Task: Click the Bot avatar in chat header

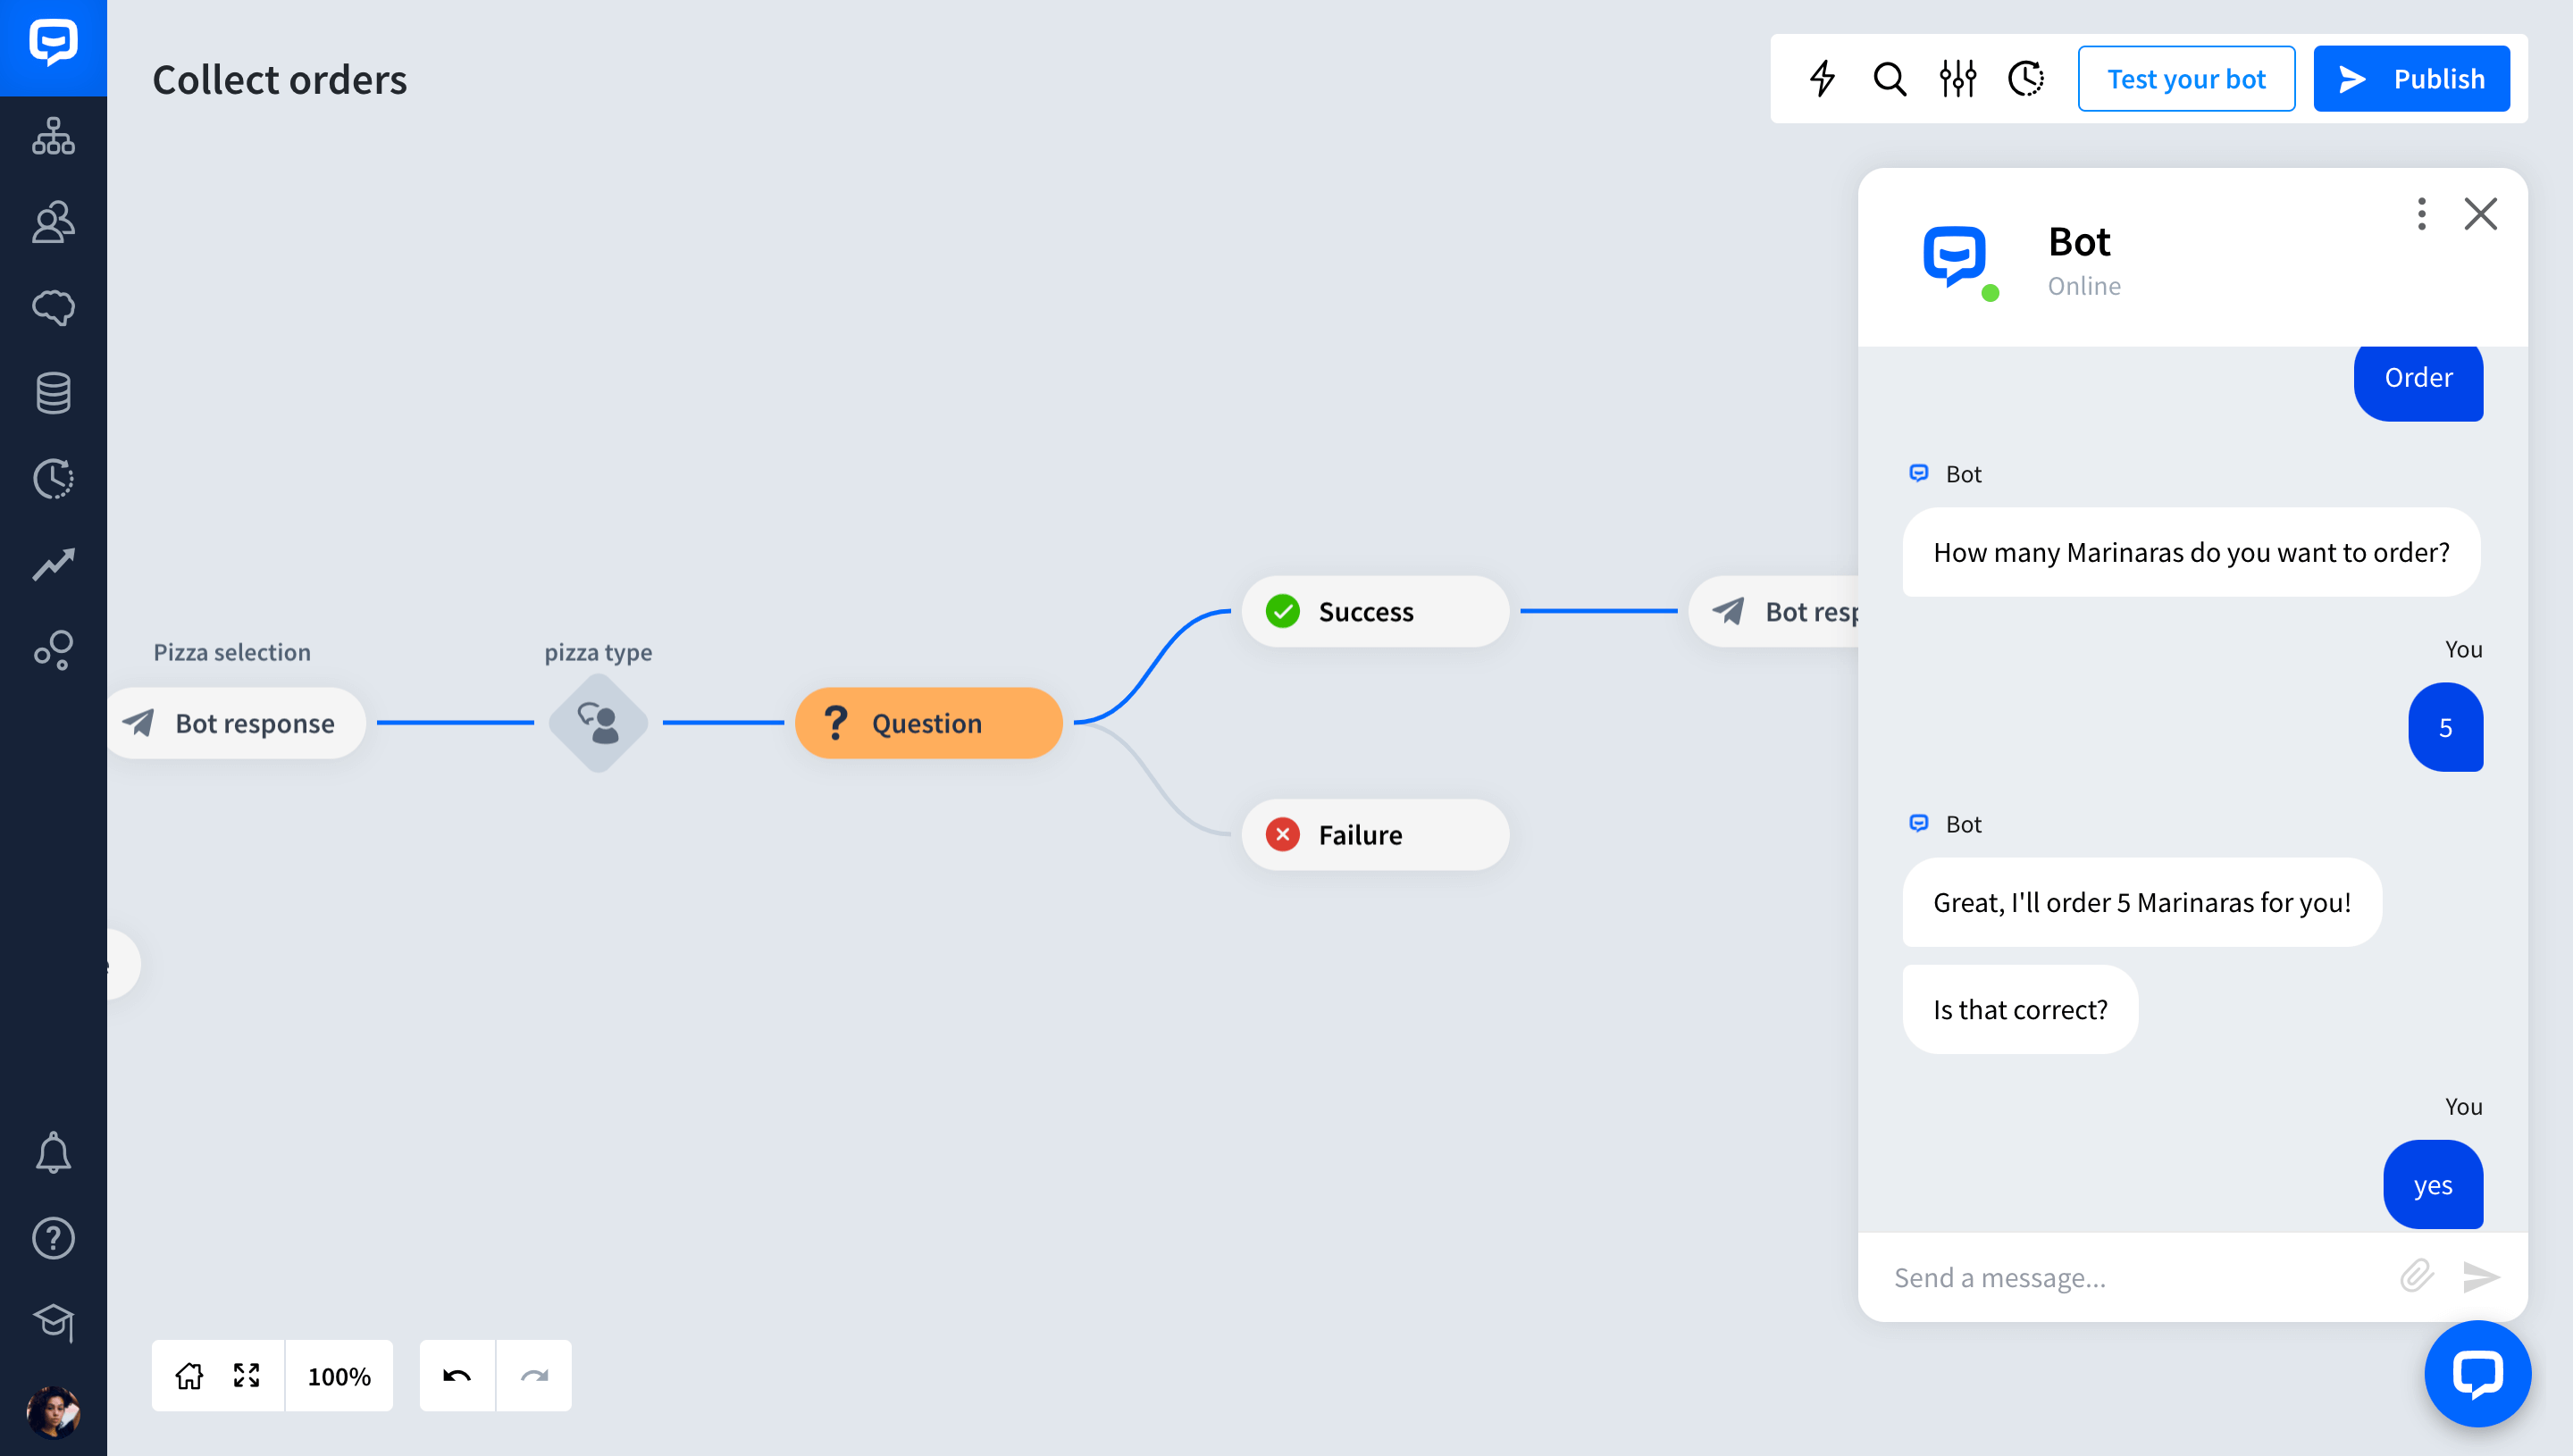Action: coord(1955,257)
